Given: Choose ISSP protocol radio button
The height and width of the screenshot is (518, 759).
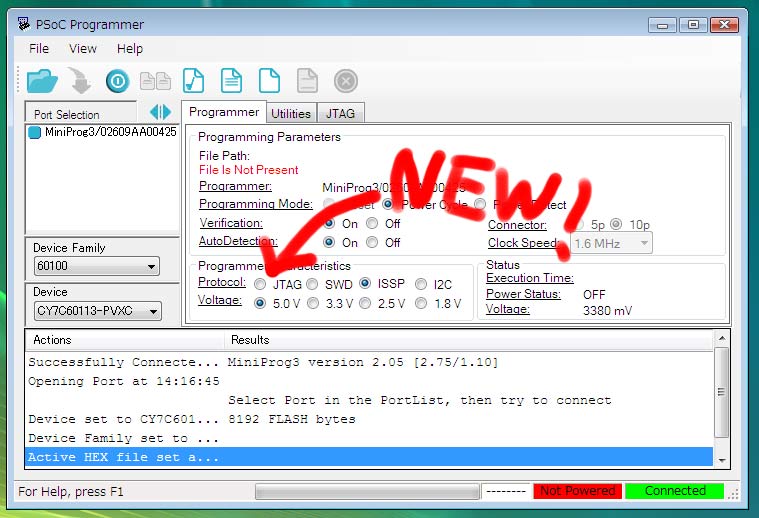Looking at the screenshot, I should [x=365, y=283].
